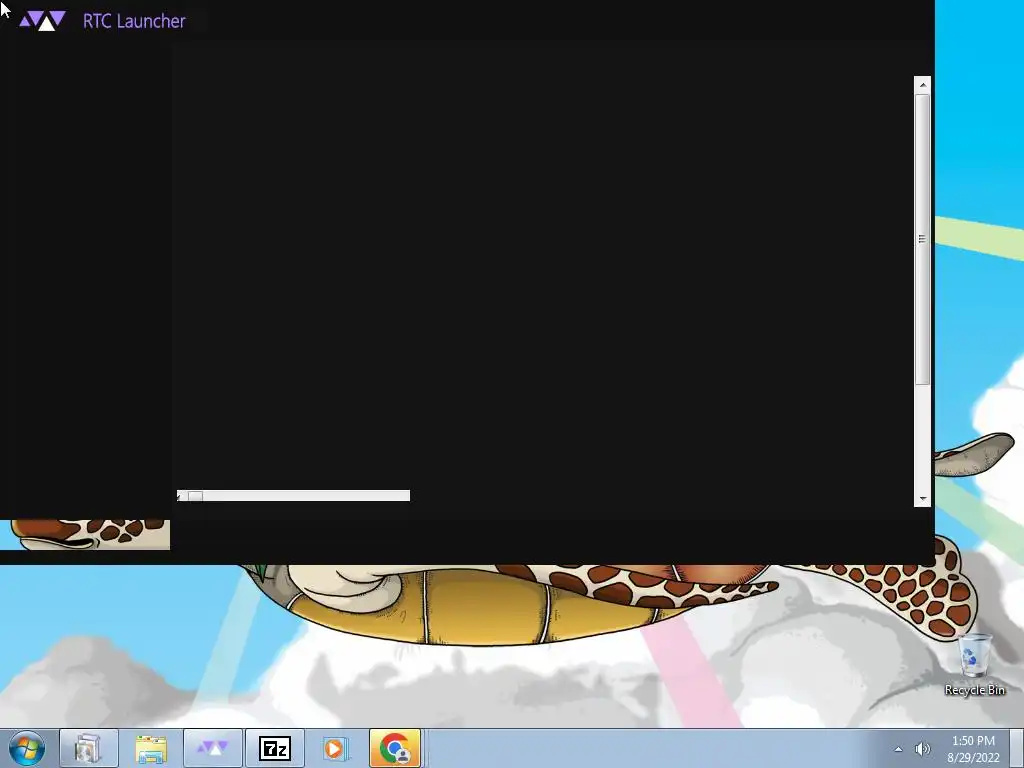Image resolution: width=1024 pixels, height=768 pixels.
Task: Open the Windows Start menu
Action: click(27, 748)
